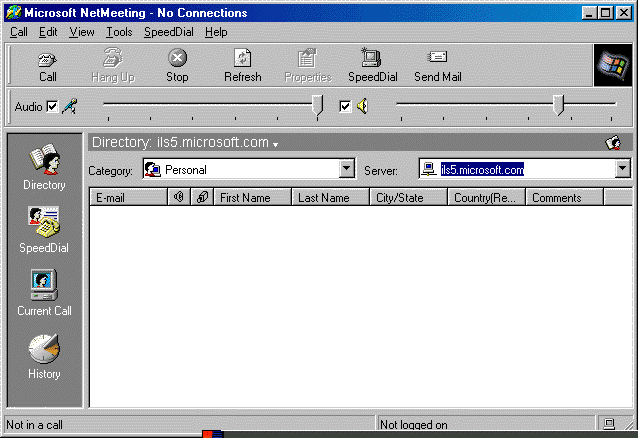Viewport: 638px width, 438px height.
Task: Click the 'Not in a call' status text
Action: (x=35, y=425)
